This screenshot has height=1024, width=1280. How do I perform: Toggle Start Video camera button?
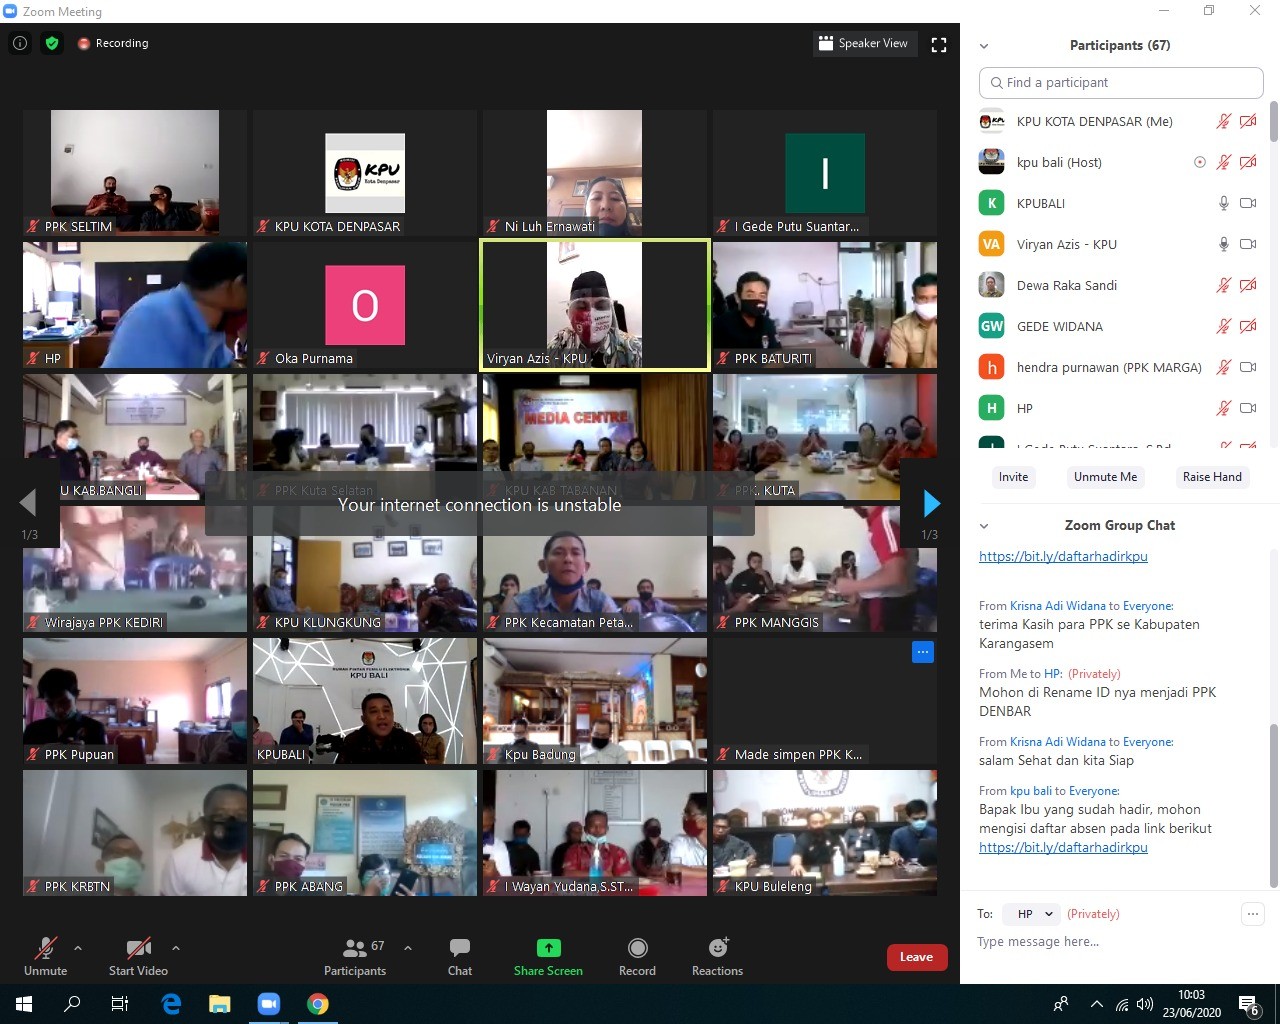coord(138,948)
